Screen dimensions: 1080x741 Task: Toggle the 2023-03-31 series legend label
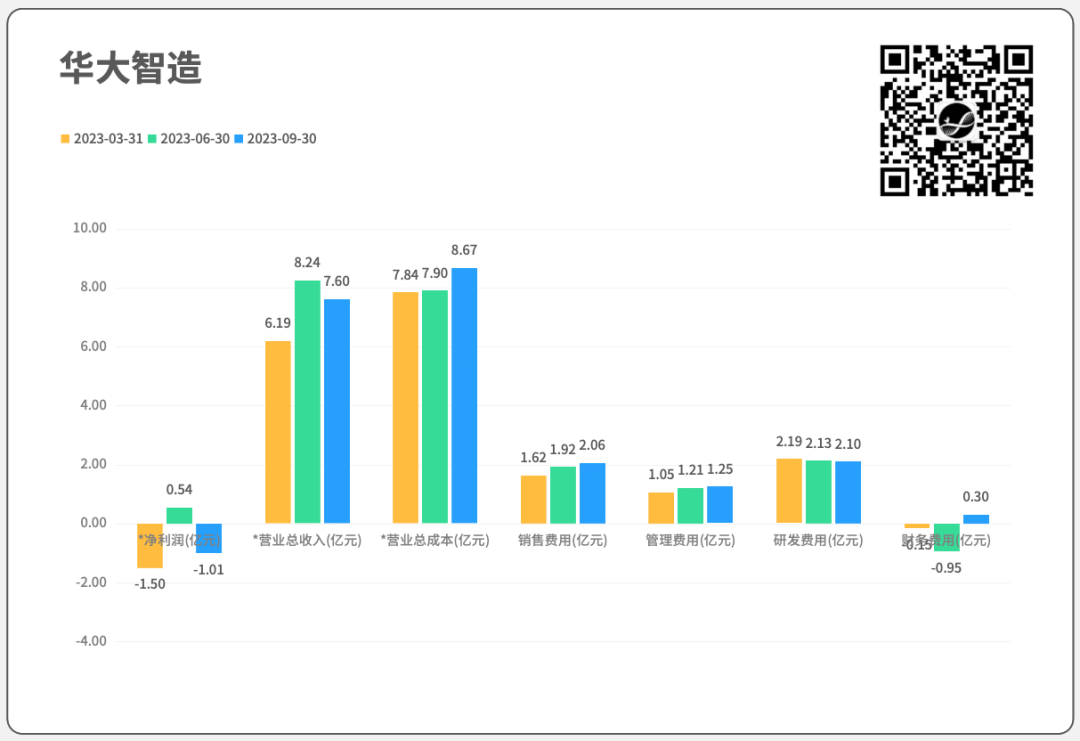coord(108,139)
